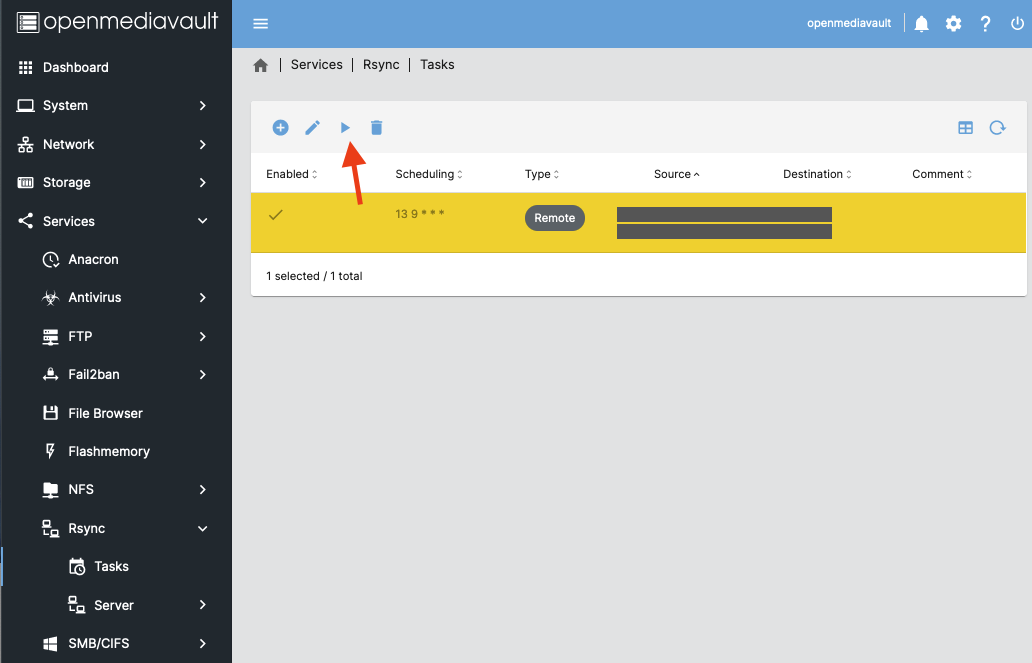Screen dimensions: 1032x663
Task: Open Dashboard from the sidebar
Action: [x=75, y=68]
